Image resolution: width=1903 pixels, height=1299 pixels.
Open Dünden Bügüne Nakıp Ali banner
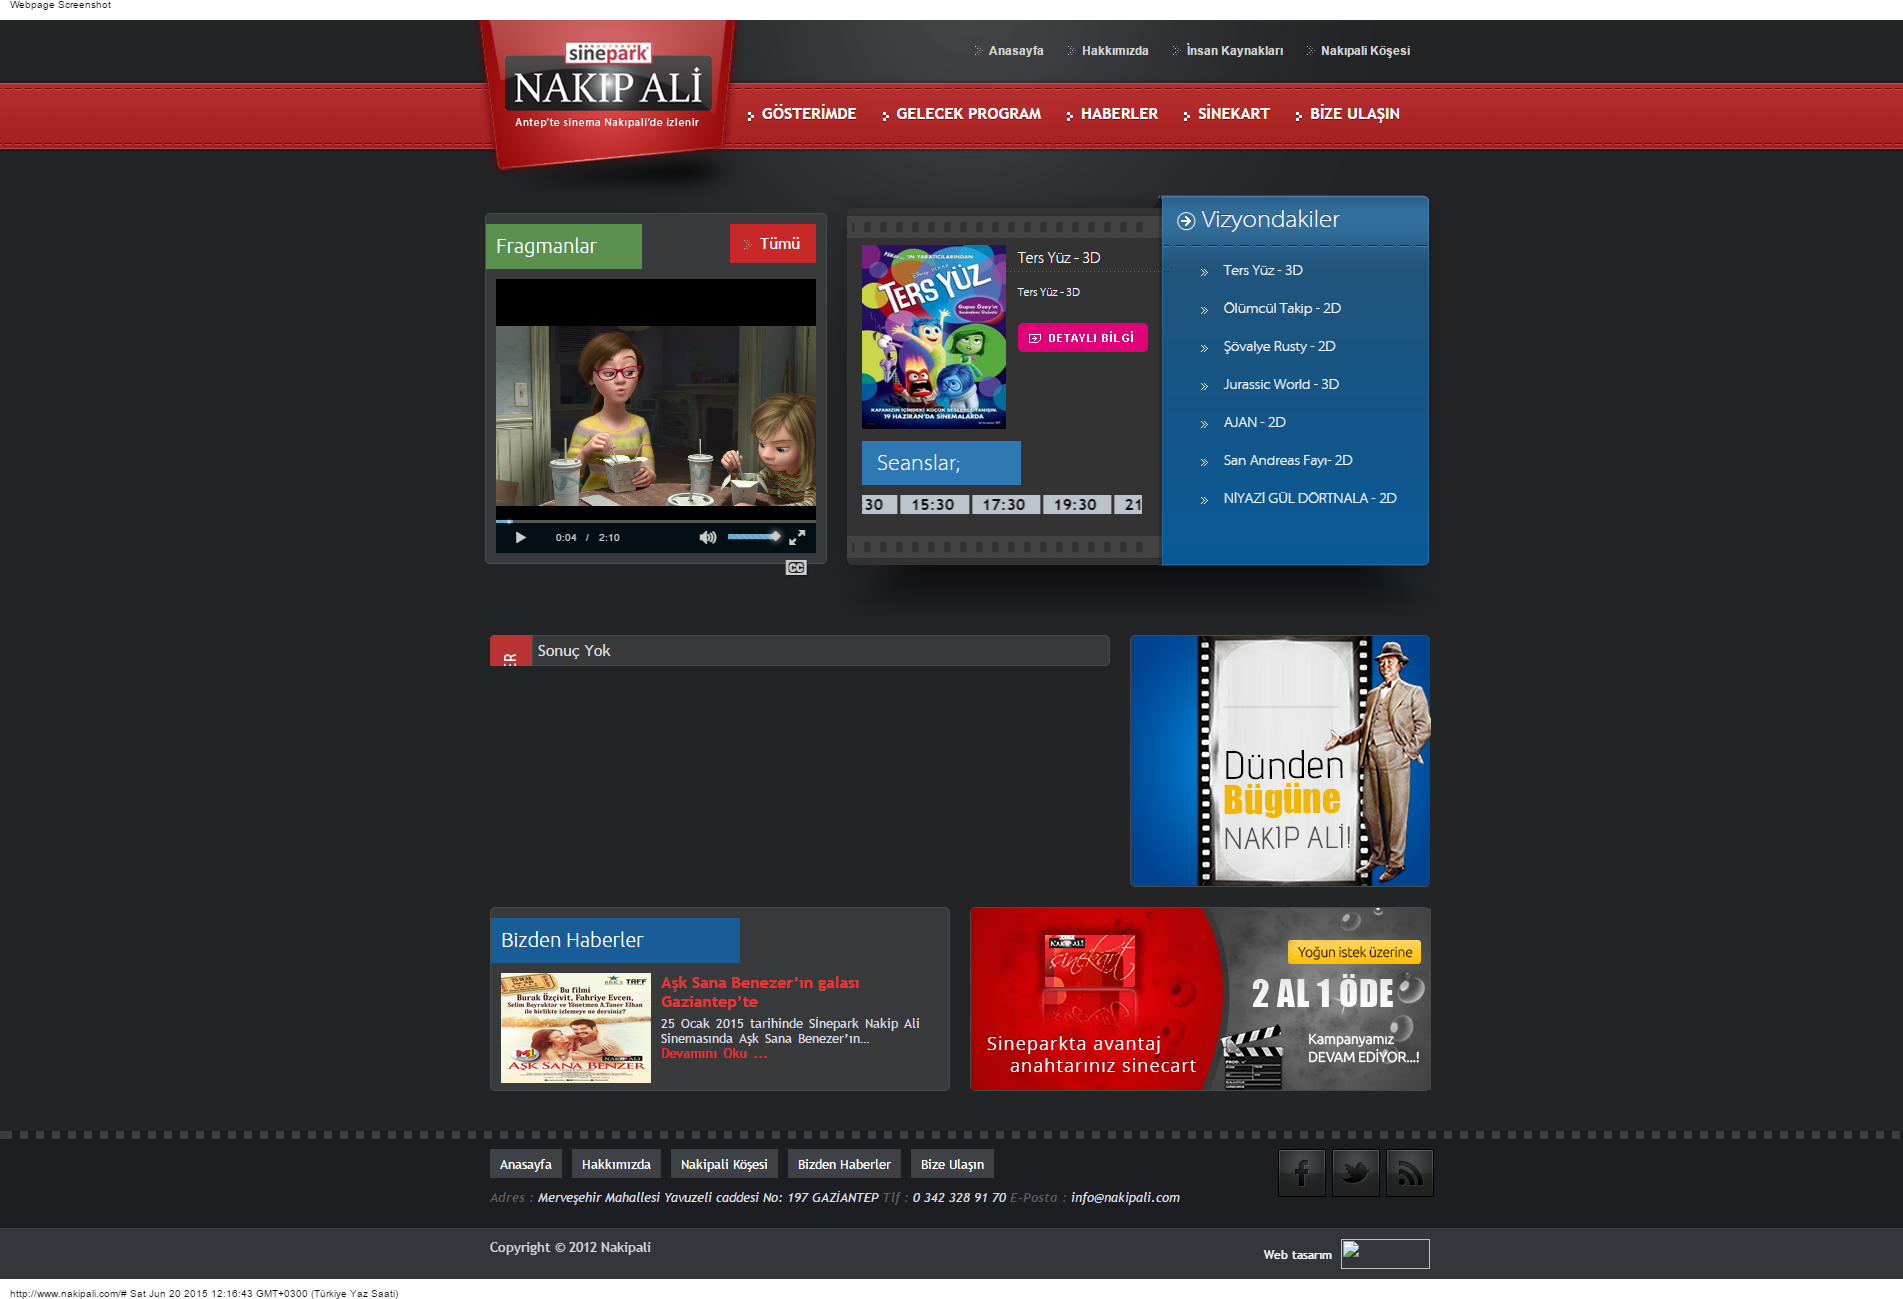tap(1280, 761)
